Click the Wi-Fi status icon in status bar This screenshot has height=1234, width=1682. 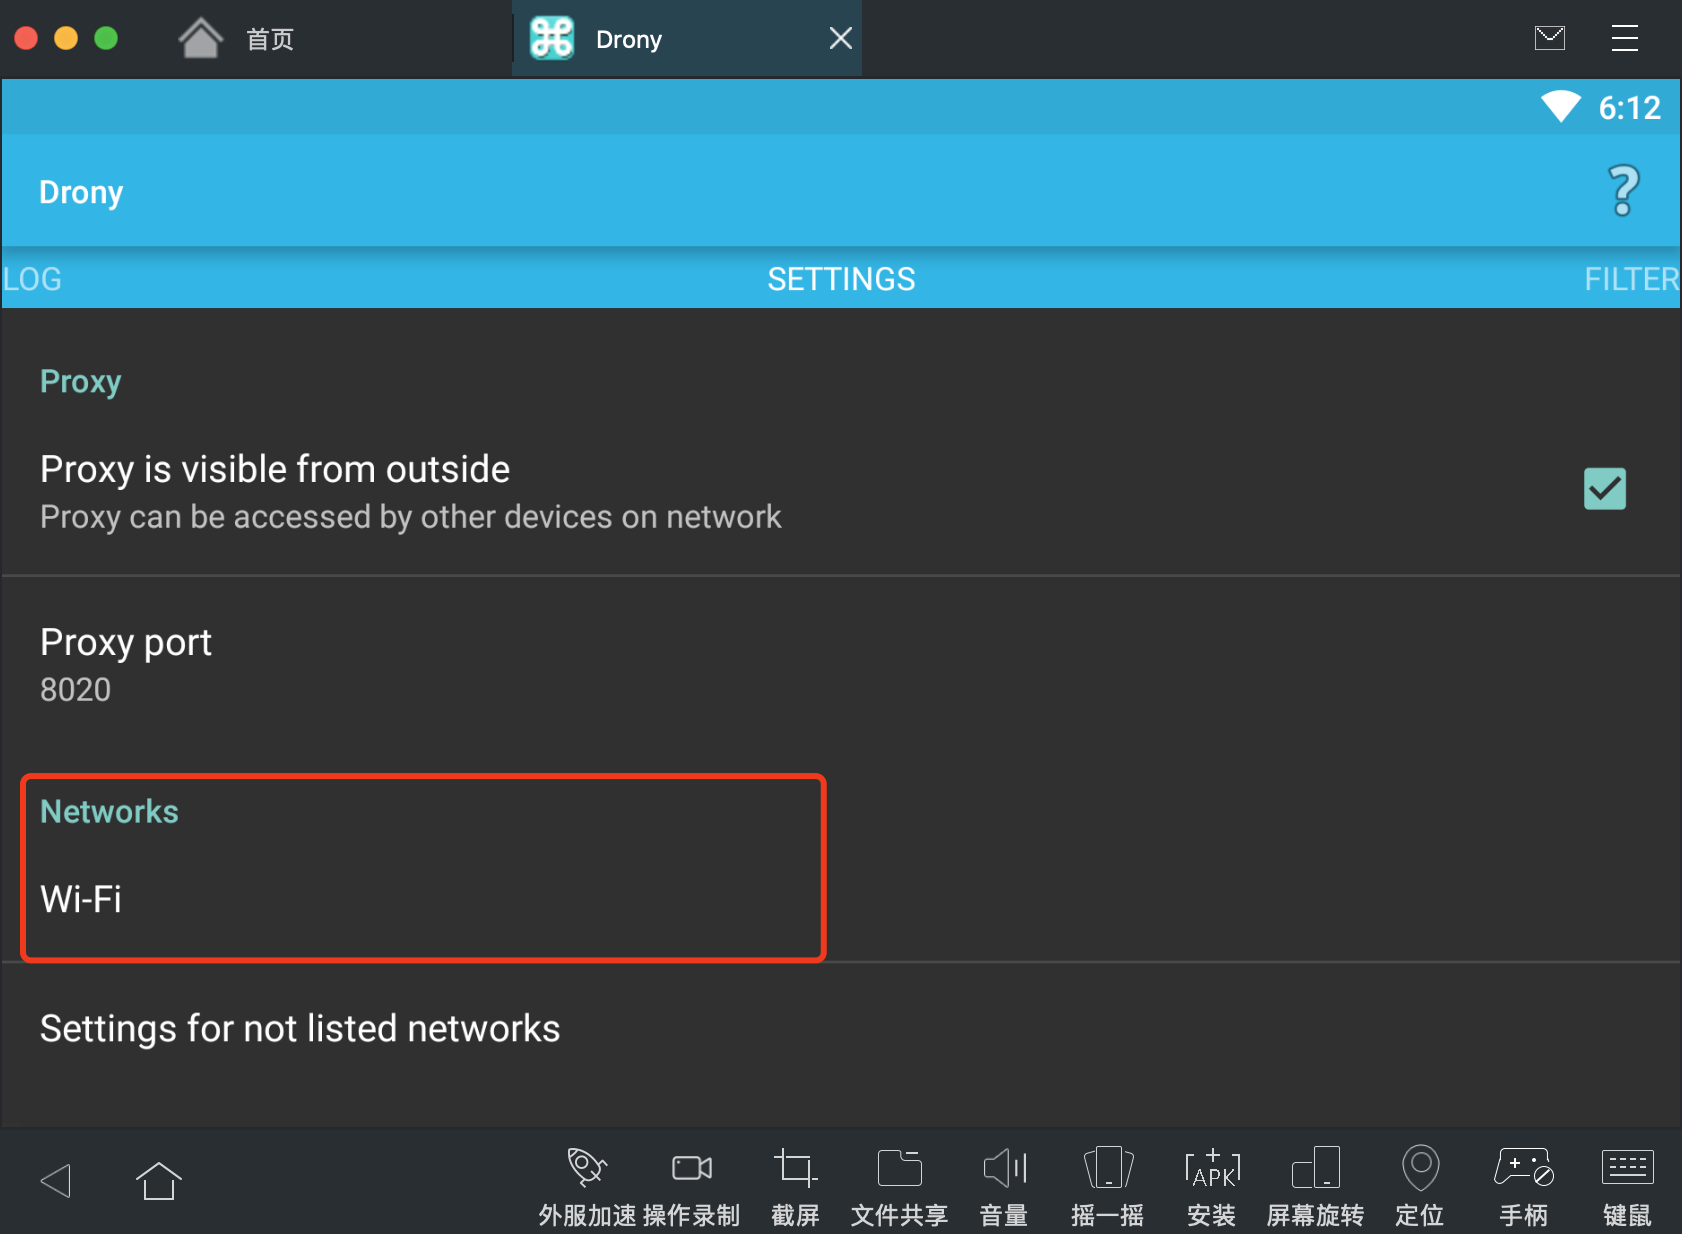click(1560, 106)
